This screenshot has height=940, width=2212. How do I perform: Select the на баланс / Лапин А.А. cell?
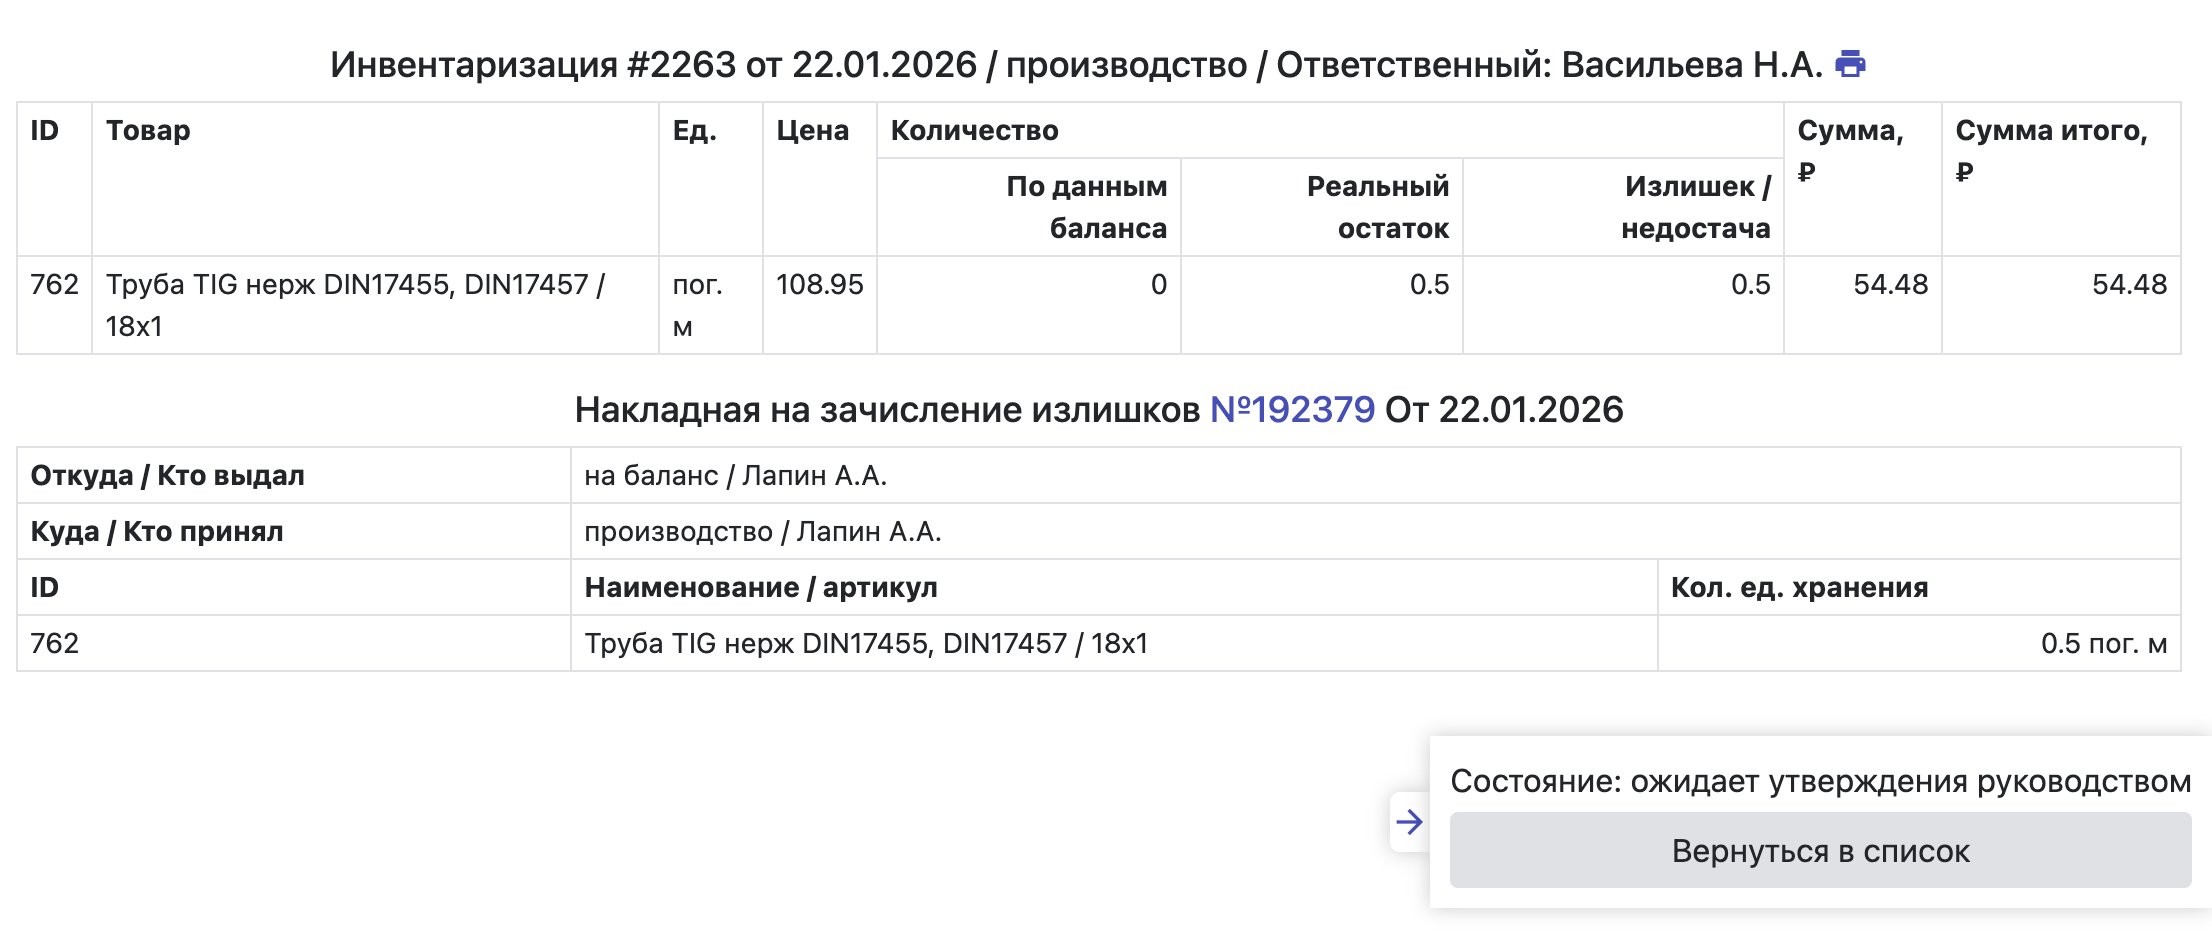pos(735,476)
